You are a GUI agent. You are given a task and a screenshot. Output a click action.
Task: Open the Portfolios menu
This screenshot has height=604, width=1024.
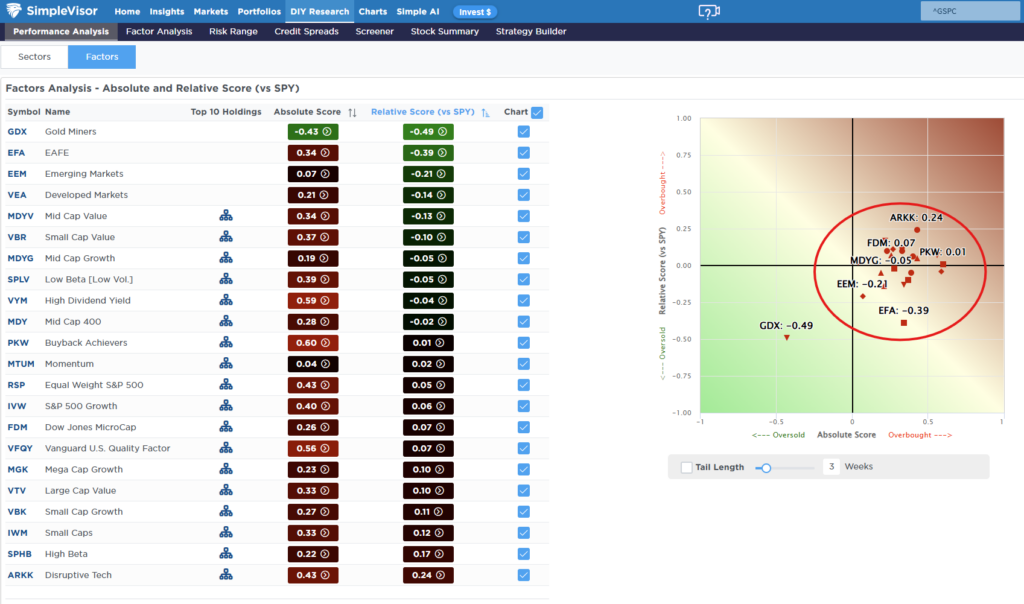click(x=259, y=12)
